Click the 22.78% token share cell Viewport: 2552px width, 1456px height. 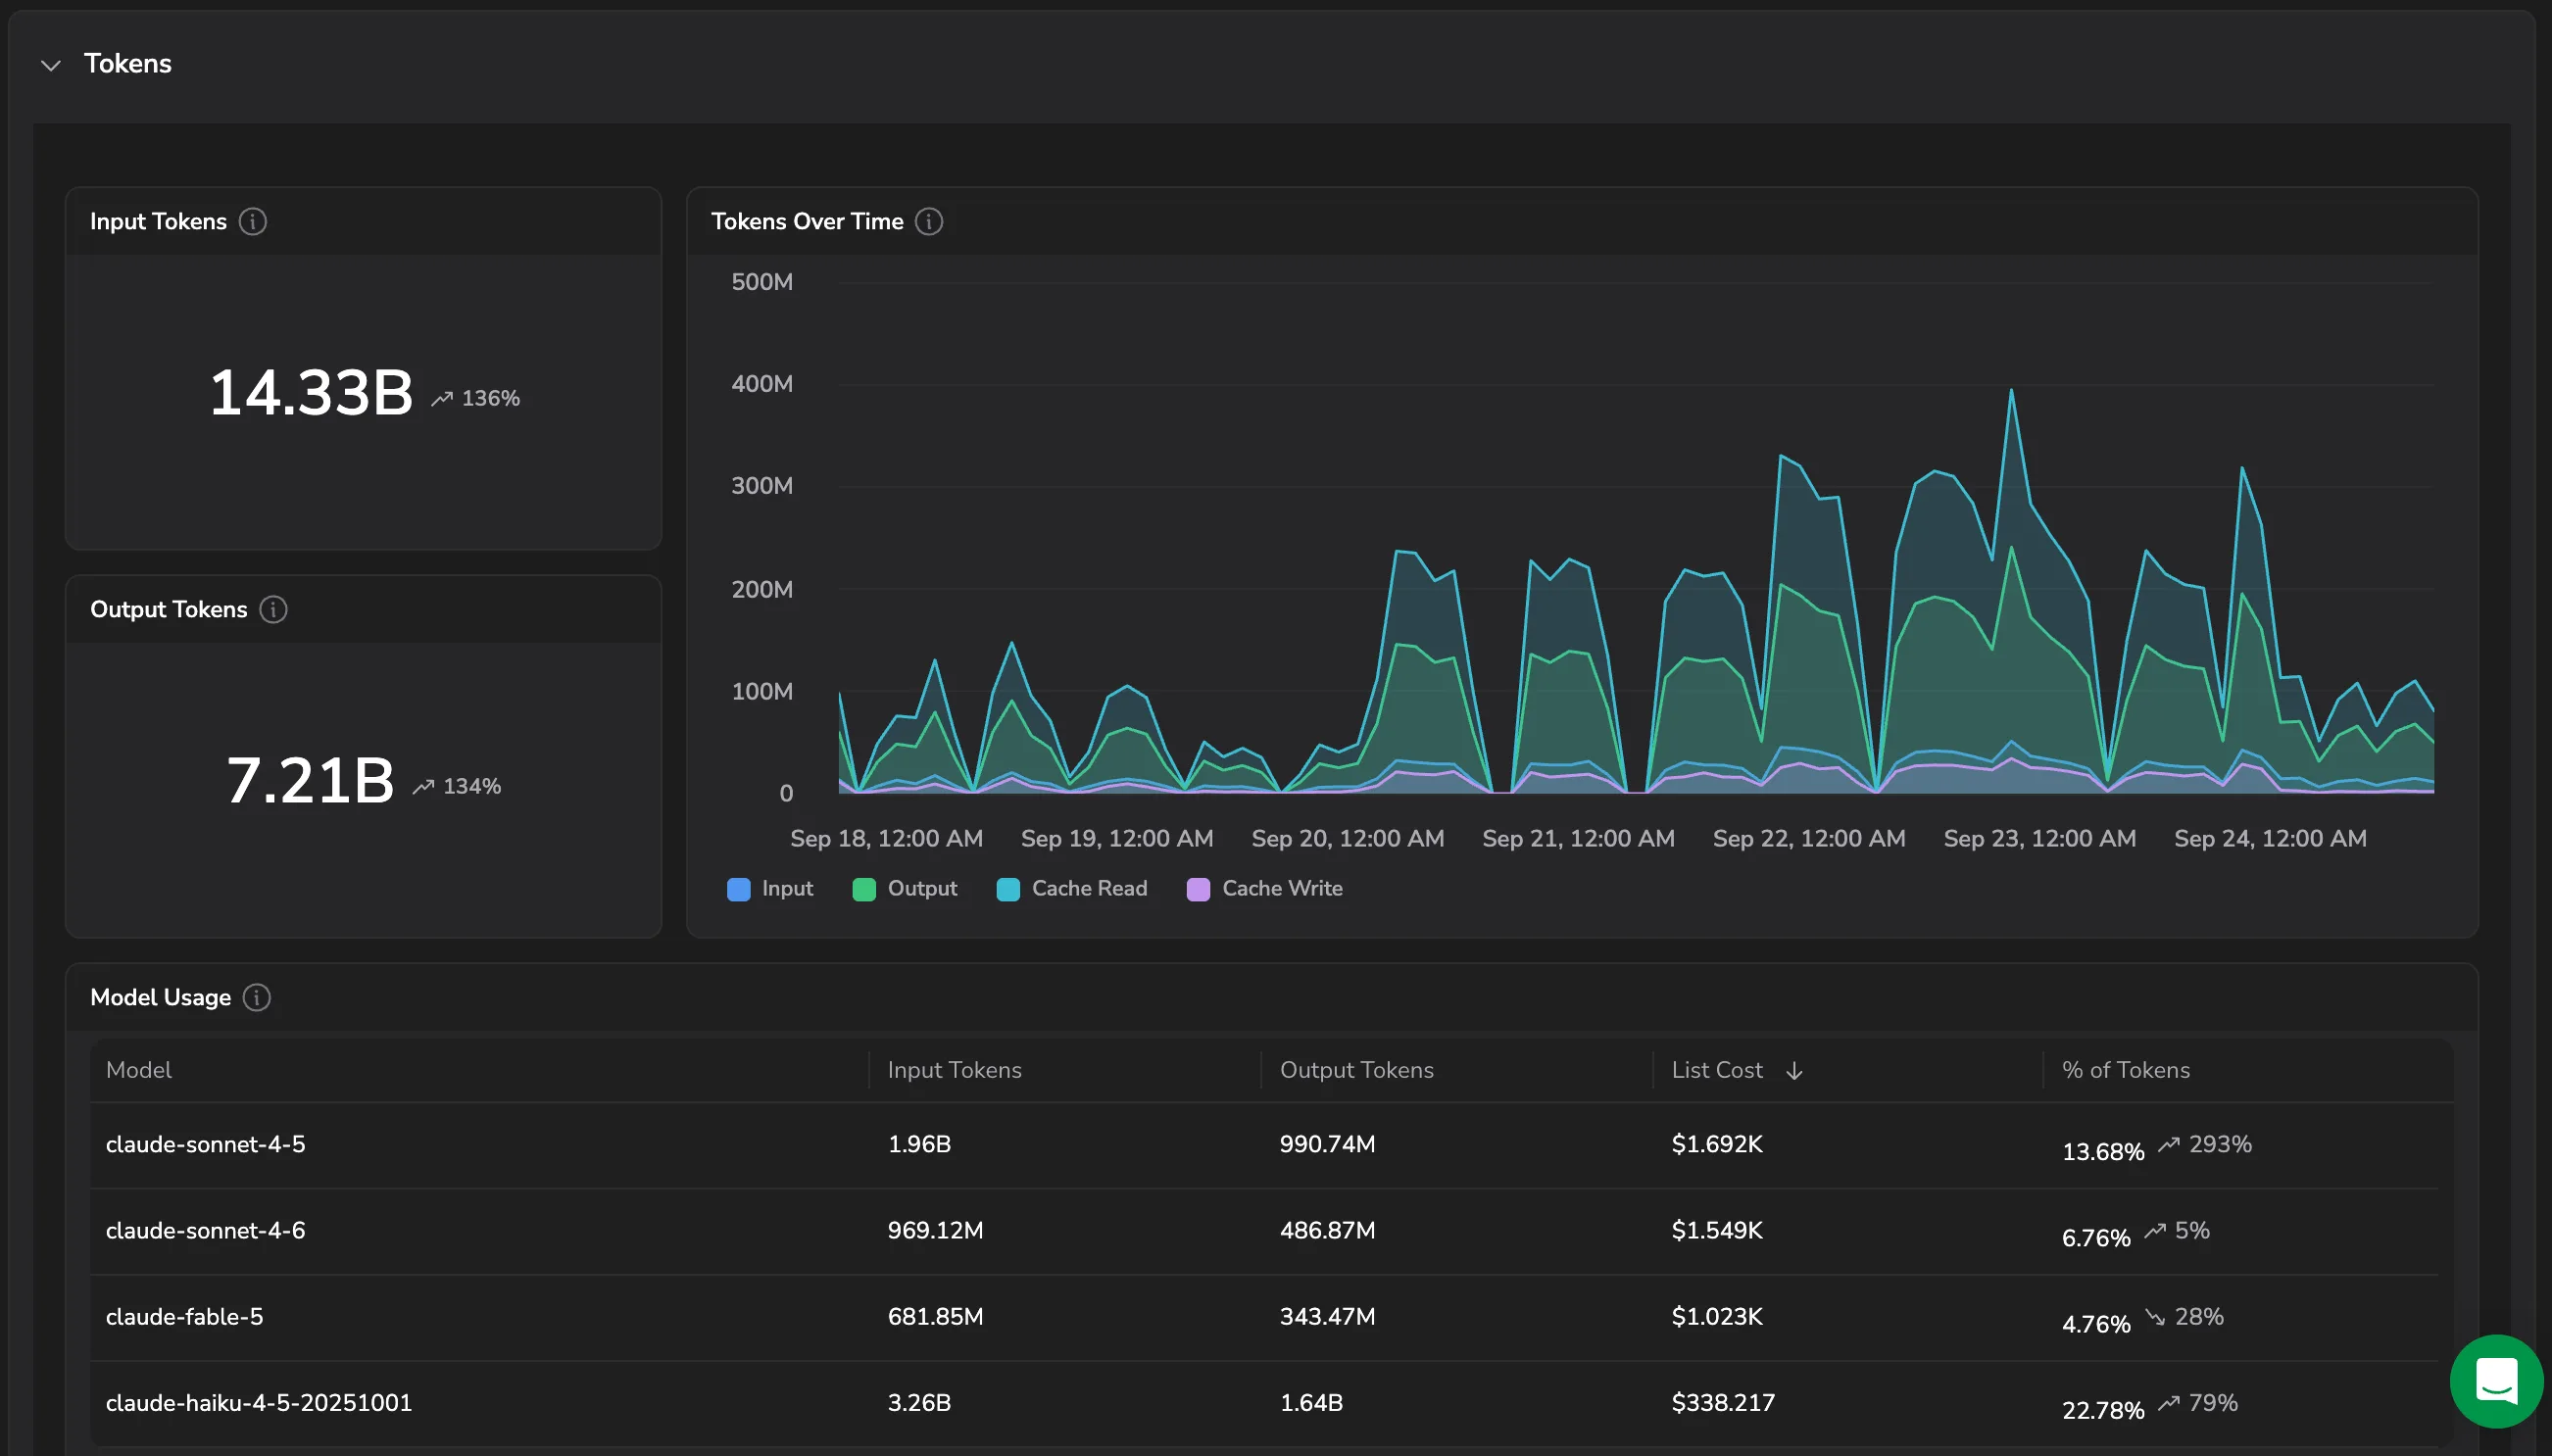2103,1411
